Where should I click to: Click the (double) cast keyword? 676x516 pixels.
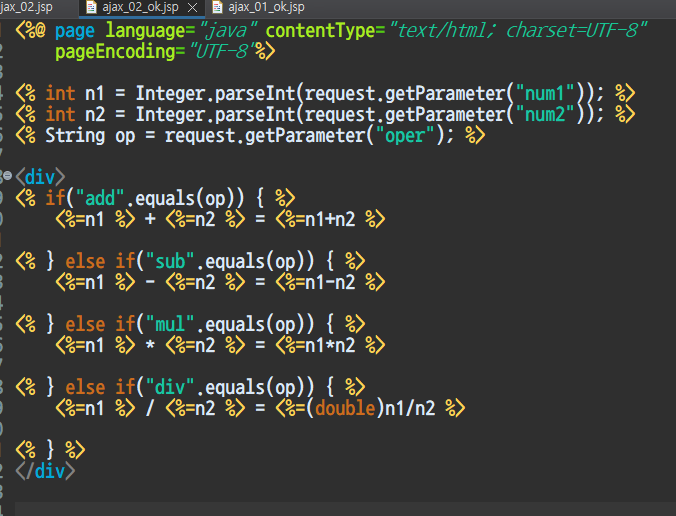345,408
